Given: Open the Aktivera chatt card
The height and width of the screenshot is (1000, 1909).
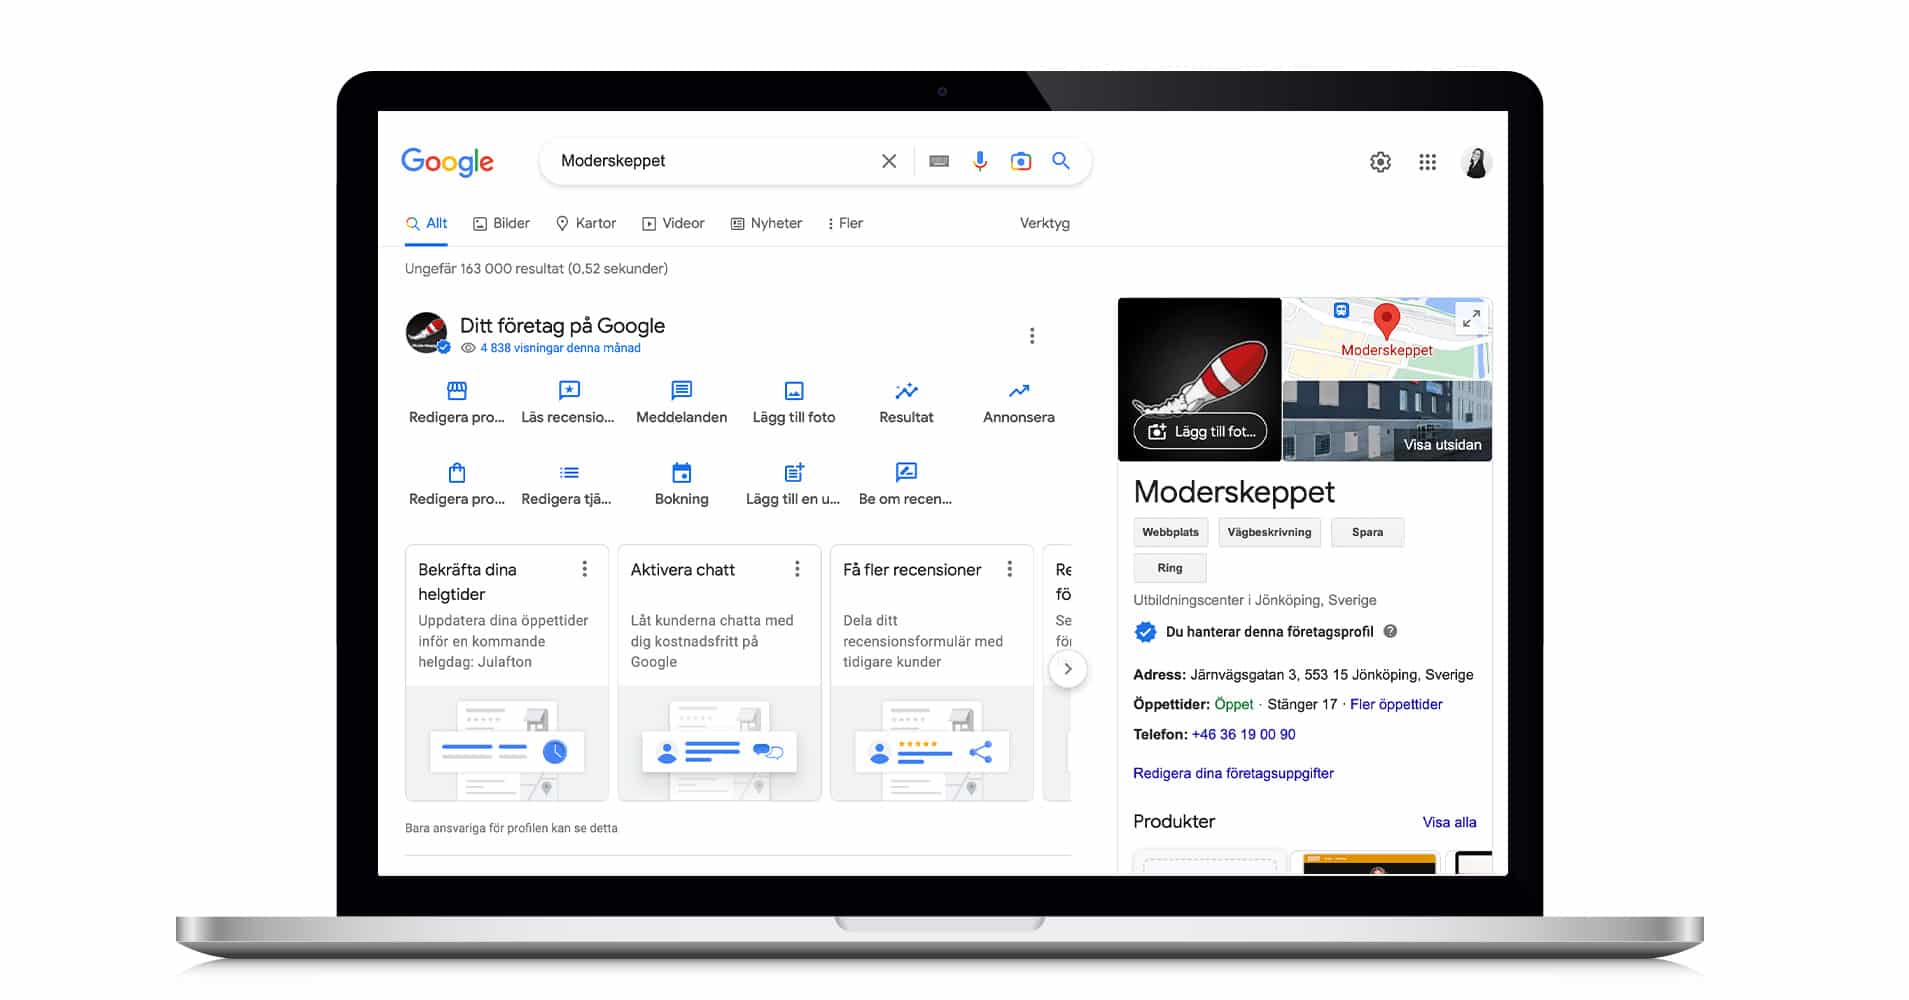Looking at the screenshot, I should 719,672.
